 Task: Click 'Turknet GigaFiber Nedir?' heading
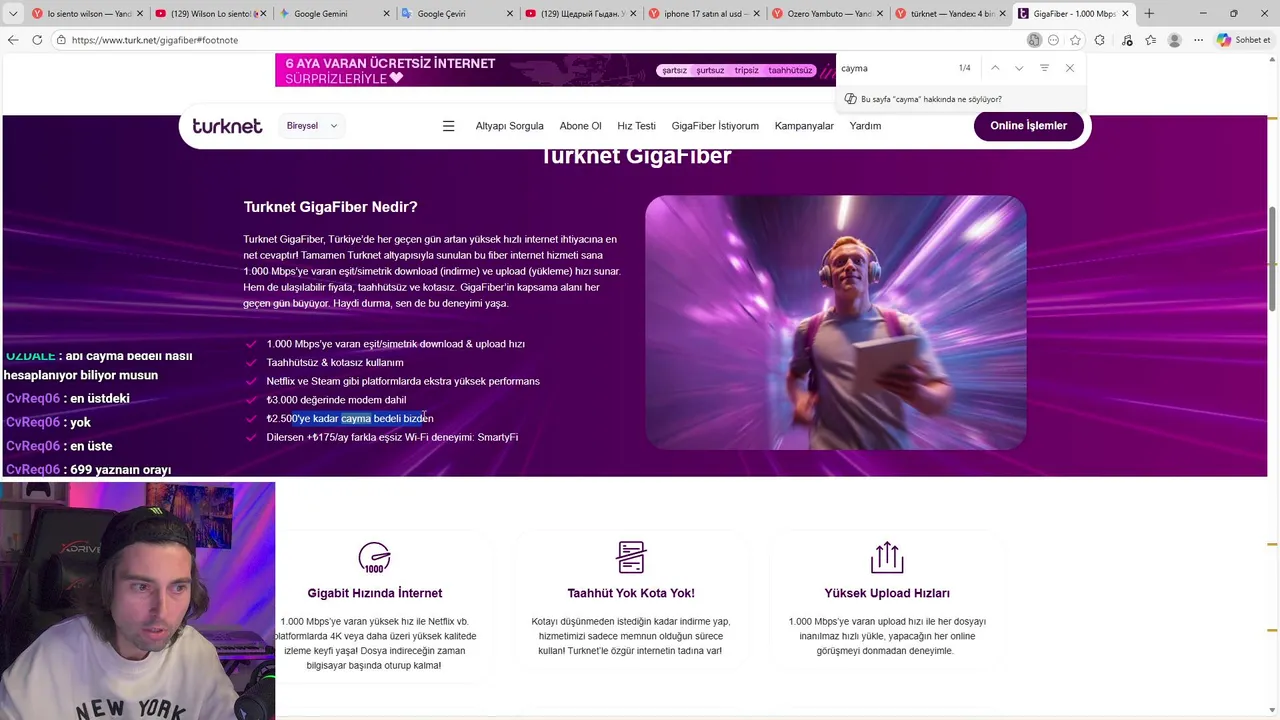[x=330, y=207]
